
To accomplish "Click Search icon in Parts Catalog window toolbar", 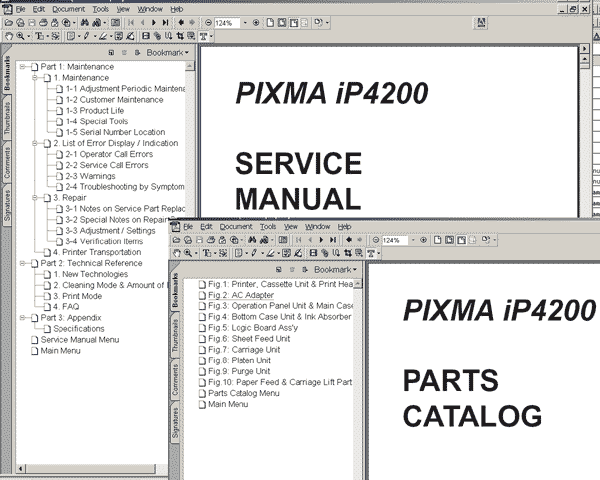I will point(264,240).
